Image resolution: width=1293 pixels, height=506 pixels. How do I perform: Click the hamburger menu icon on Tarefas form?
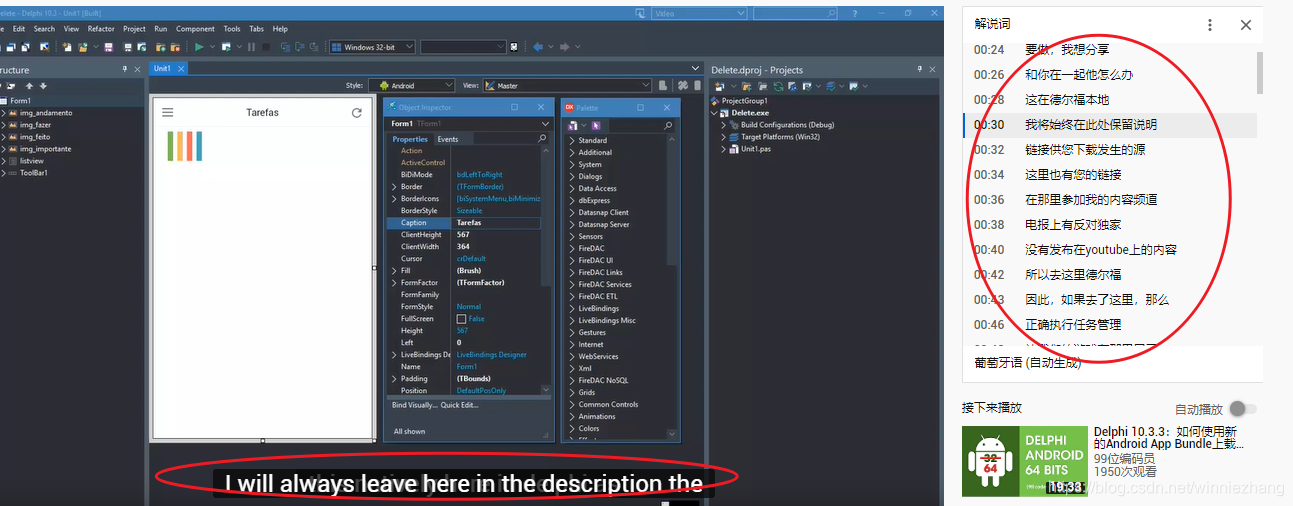pyautogui.click(x=167, y=113)
